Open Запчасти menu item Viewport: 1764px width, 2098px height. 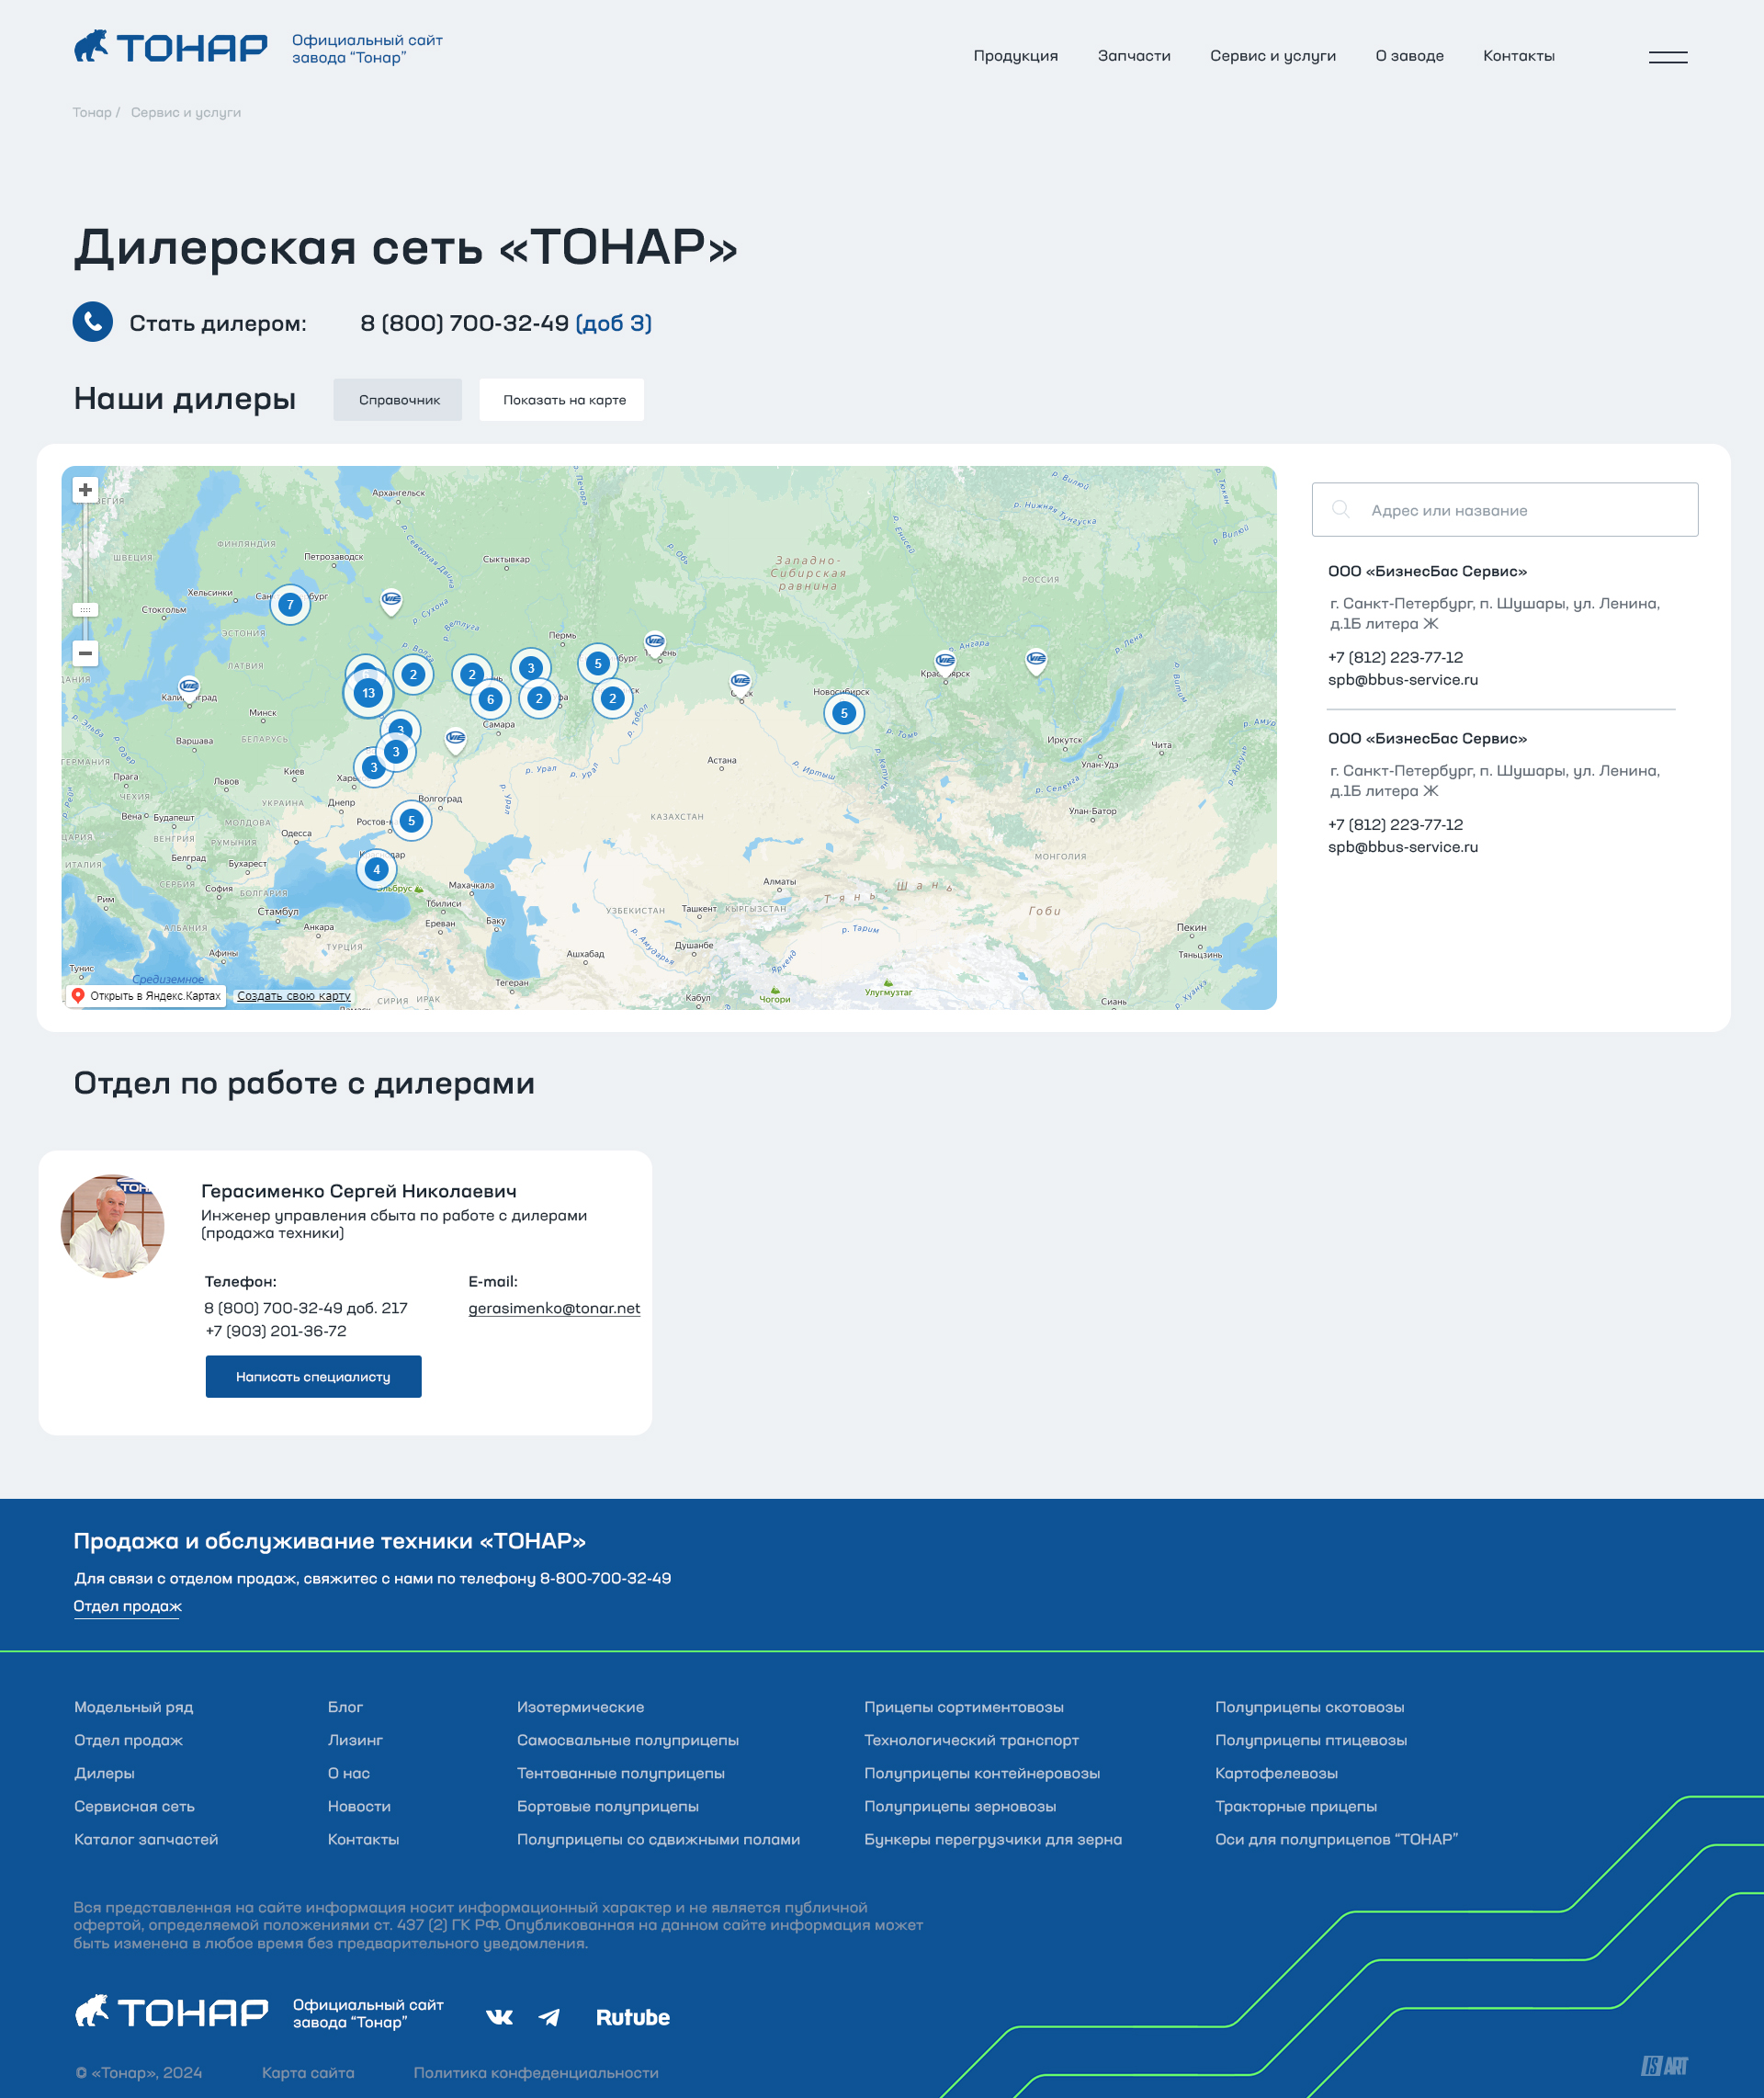click(x=1134, y=56)
